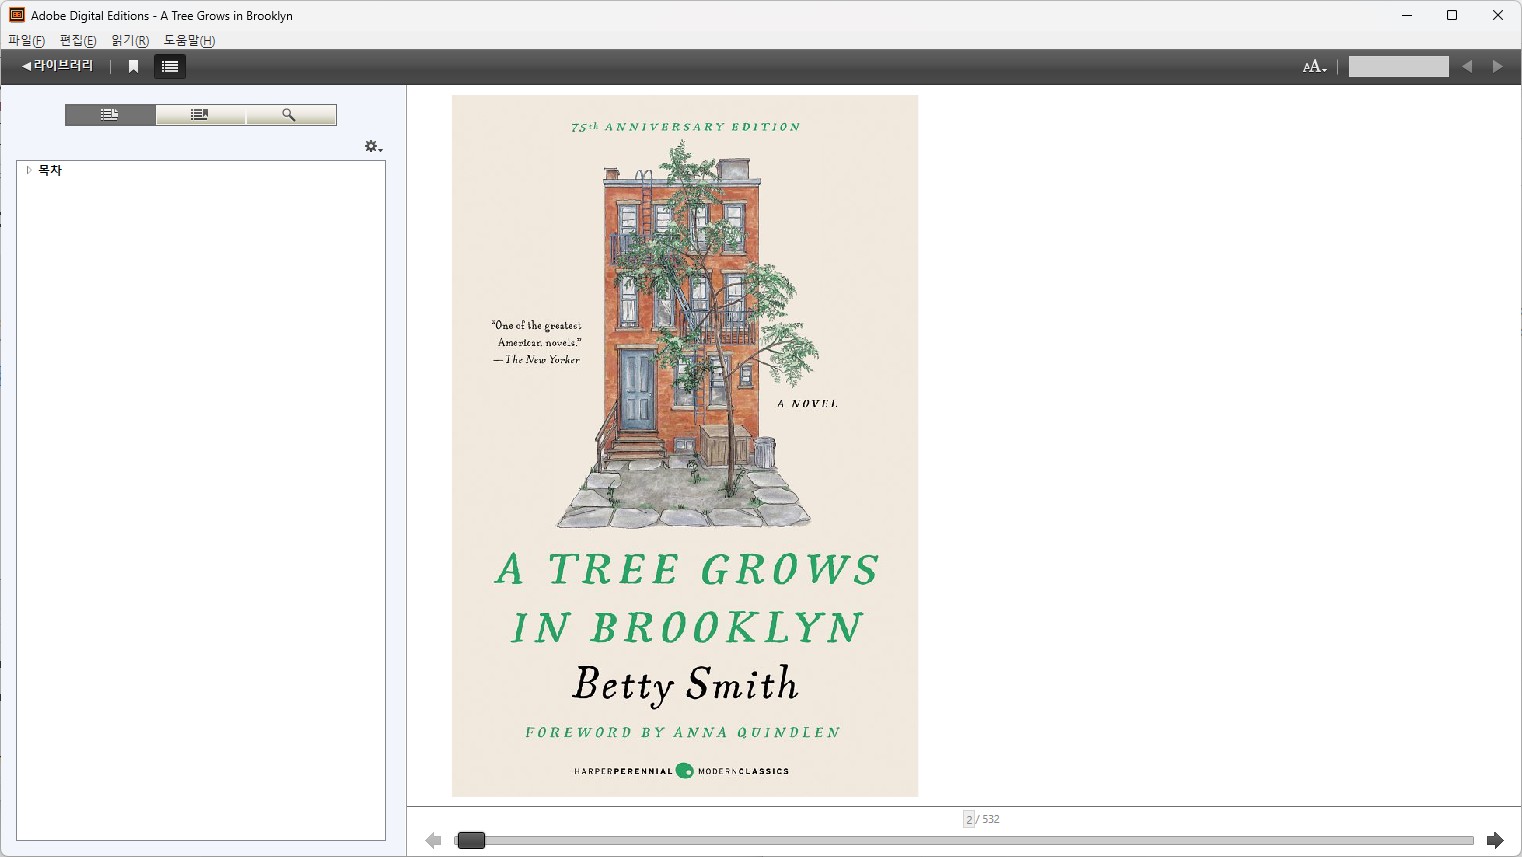
Task: Open the 파일(F) menu
Action: coord(26,41)
